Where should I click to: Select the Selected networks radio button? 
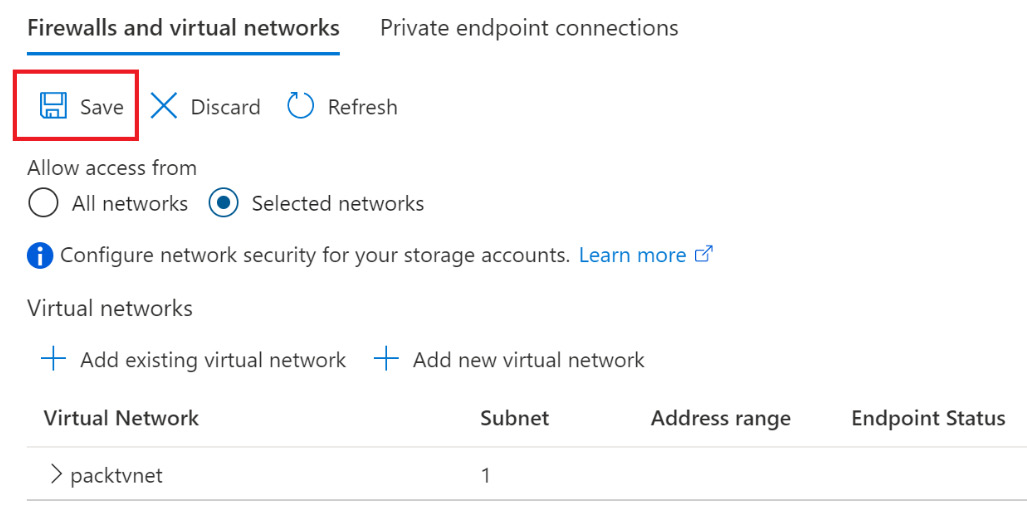pyautogui.click(x=223, y=204)
